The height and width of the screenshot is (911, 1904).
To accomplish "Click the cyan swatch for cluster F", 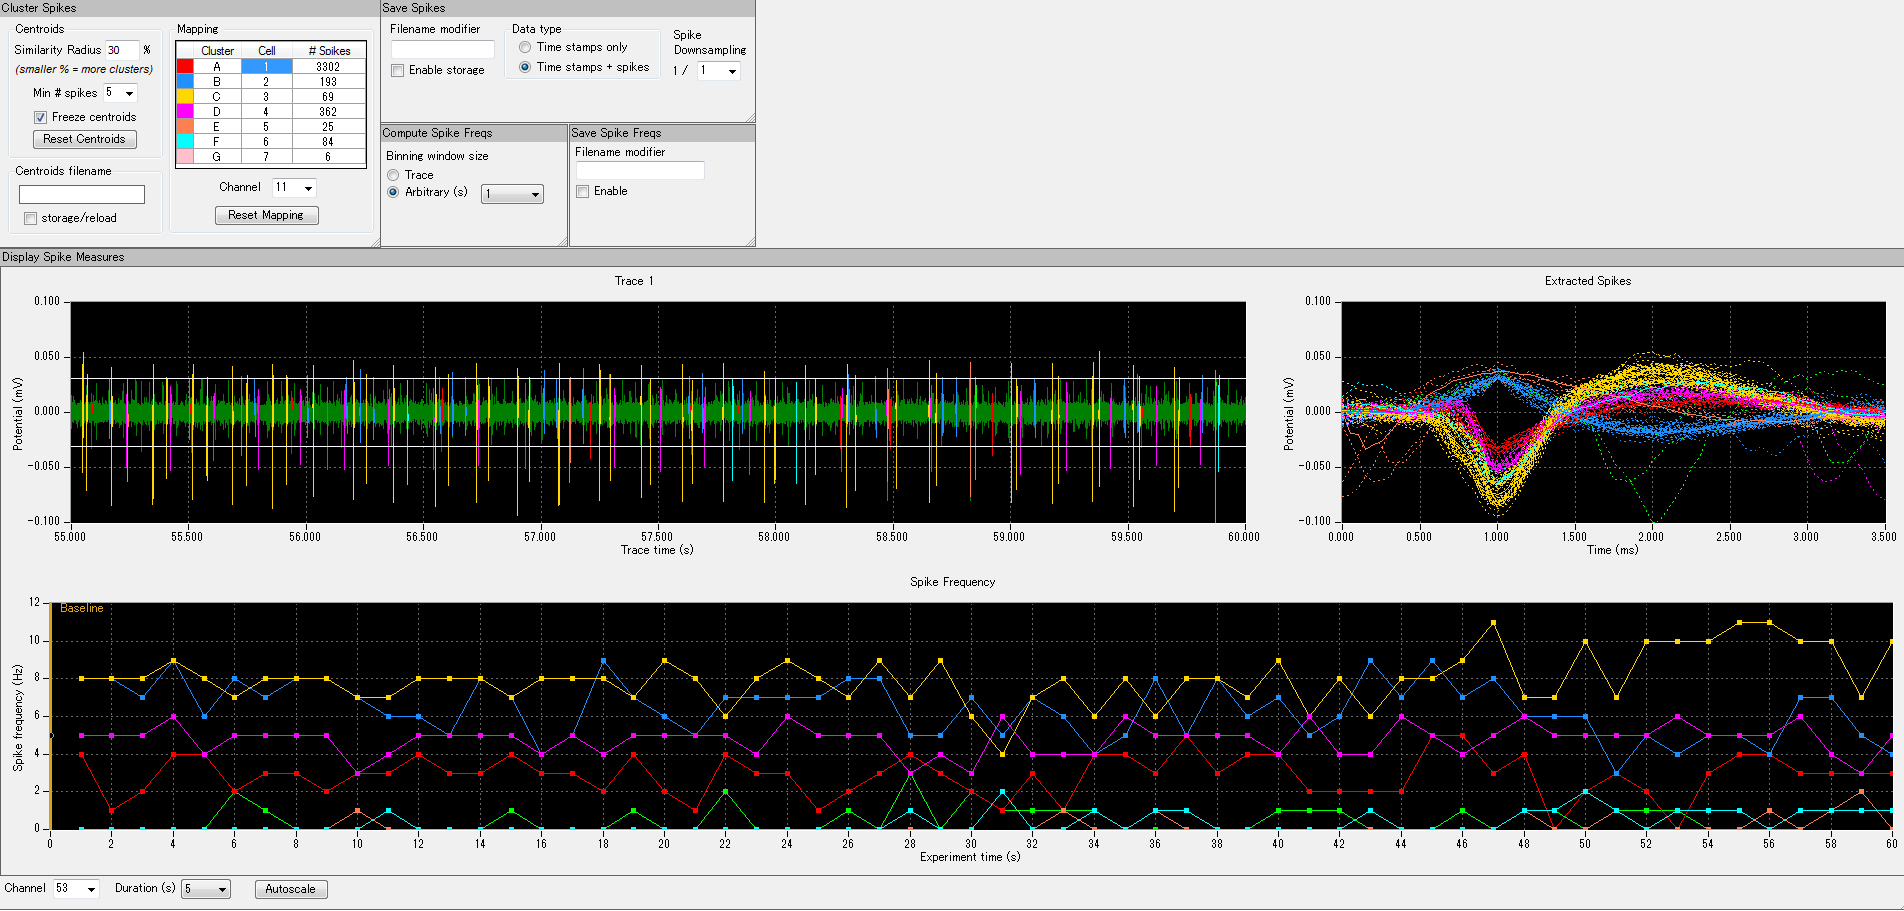I will coord(185,142).
